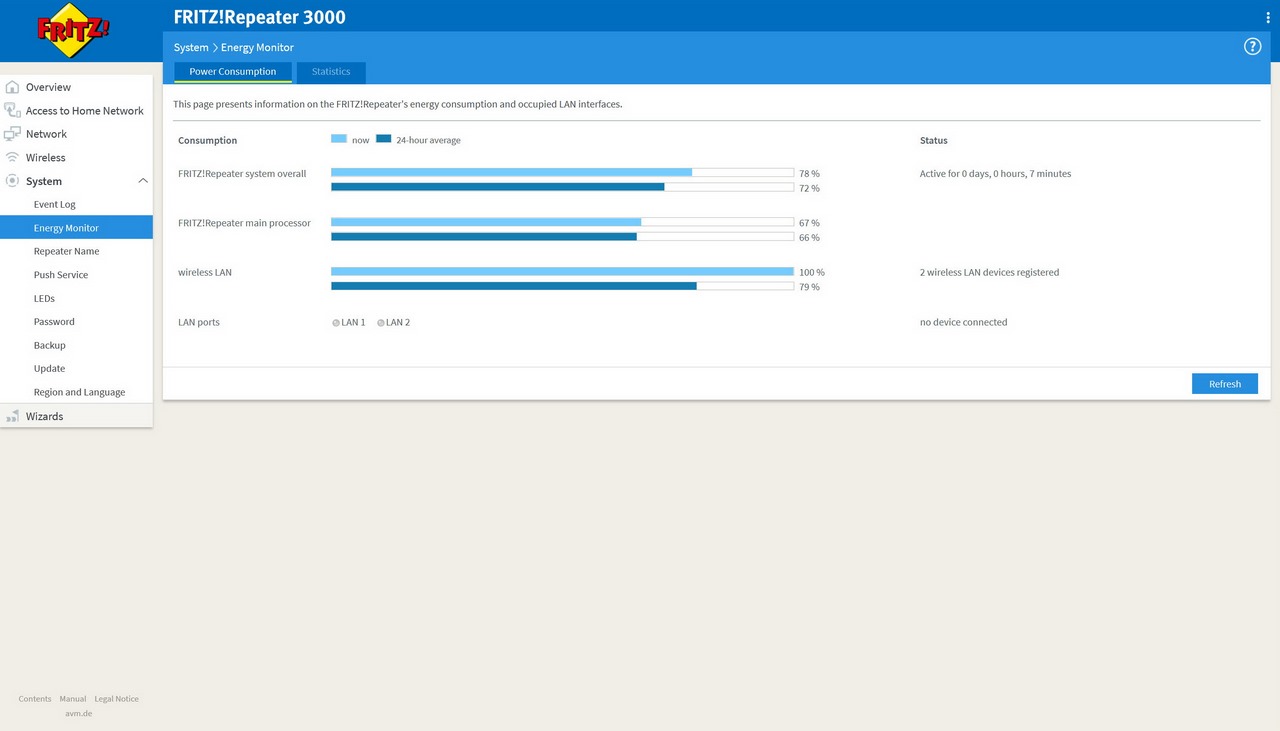Click the 'now' light blue legend swatch

[x=339, y=140]
